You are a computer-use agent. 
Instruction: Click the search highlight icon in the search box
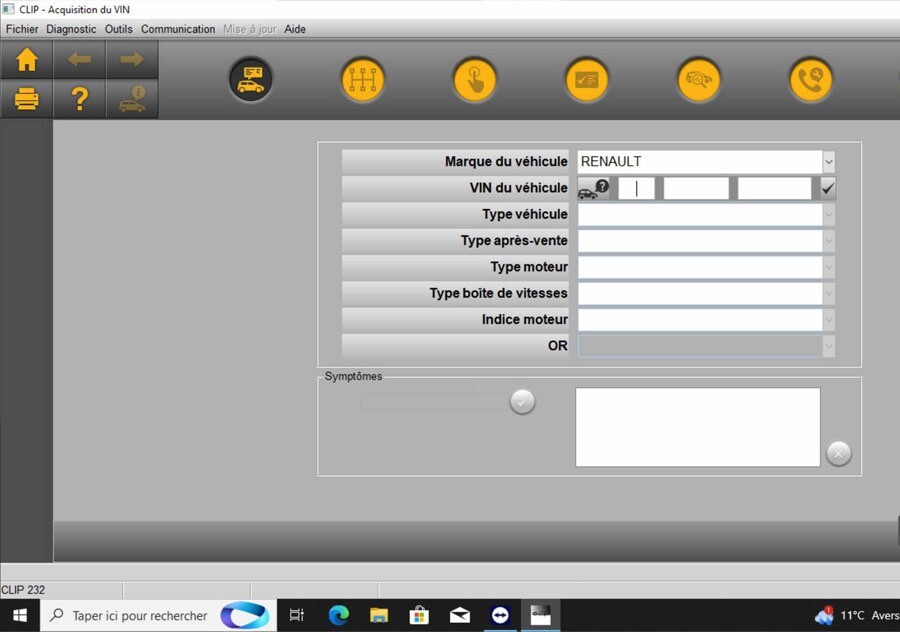(x=245, y=615)
